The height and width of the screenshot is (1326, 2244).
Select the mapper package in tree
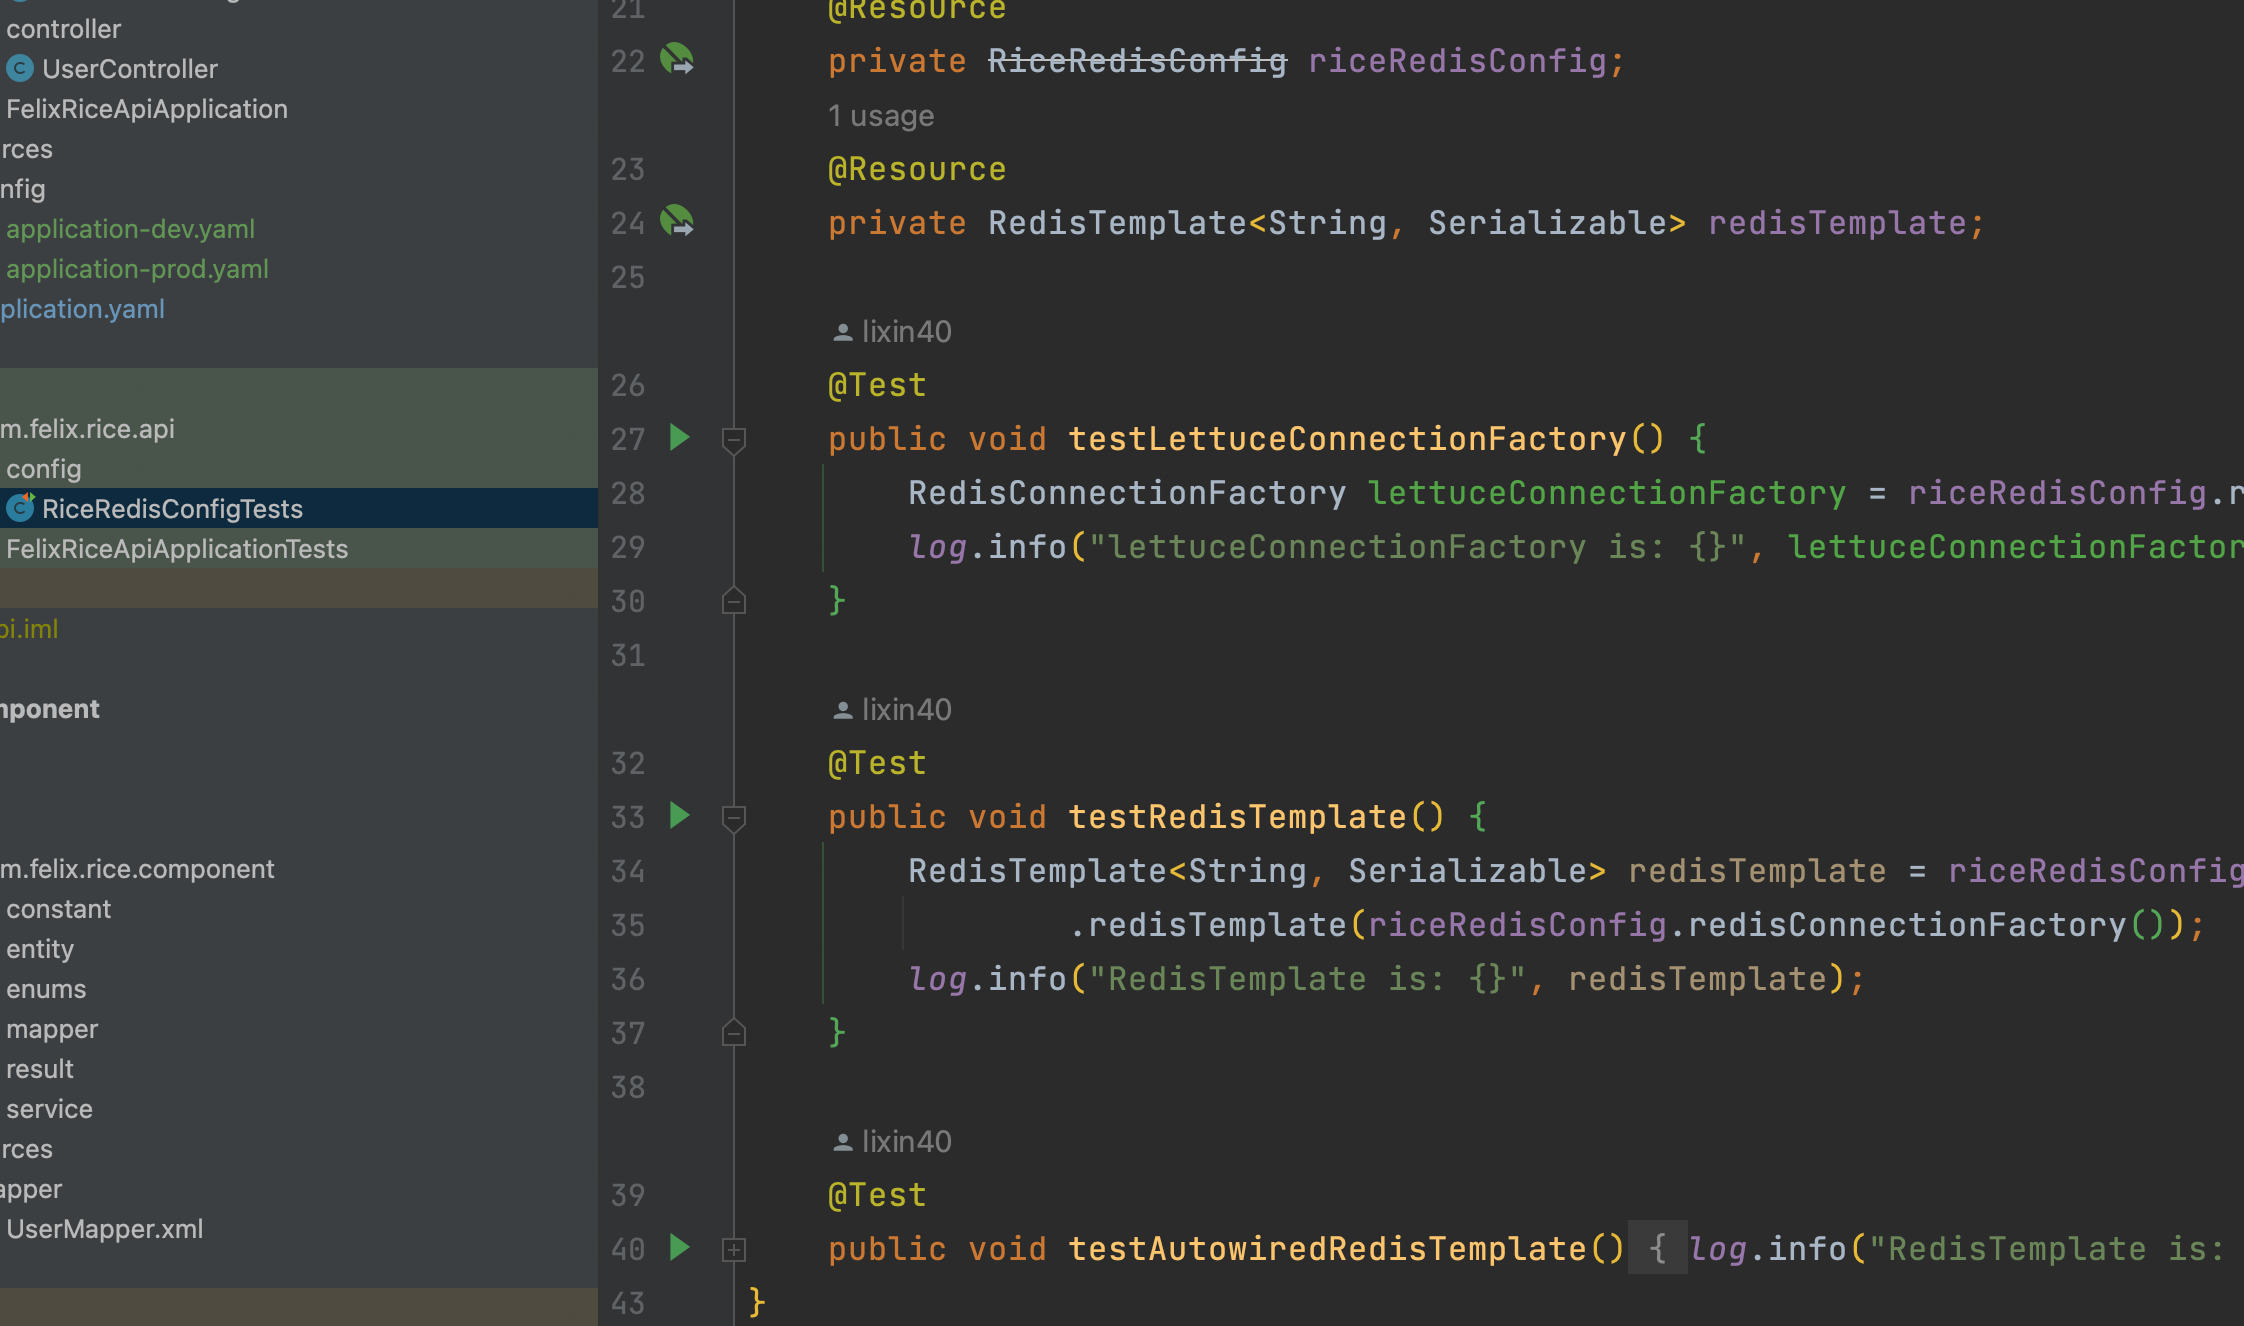52,1029
